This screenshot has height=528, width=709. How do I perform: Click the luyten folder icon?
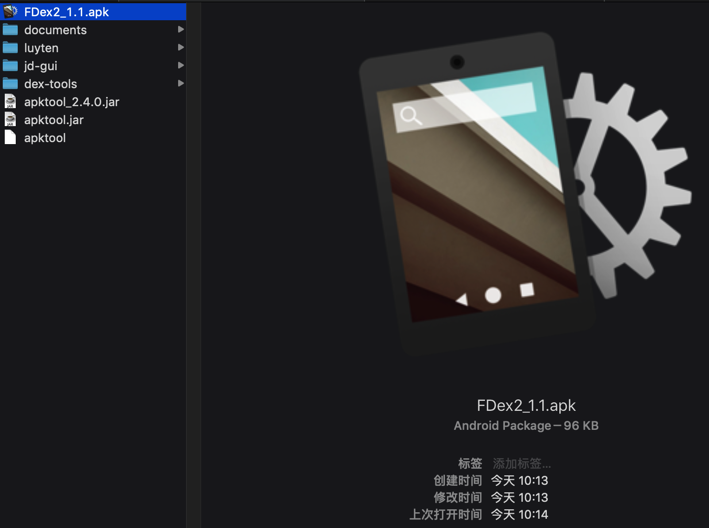point(10,48)
